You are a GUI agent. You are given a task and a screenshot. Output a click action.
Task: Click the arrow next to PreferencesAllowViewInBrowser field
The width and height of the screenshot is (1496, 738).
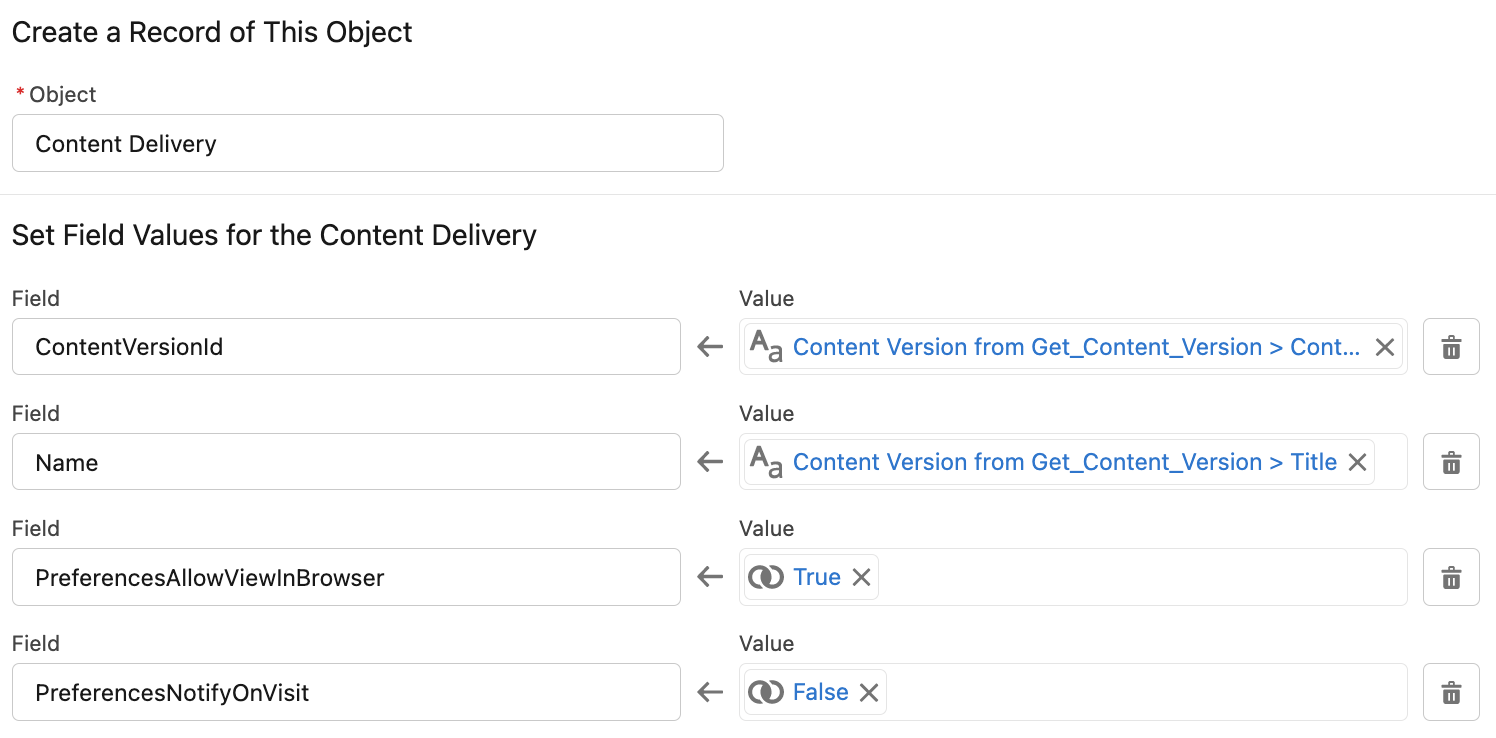710,577
